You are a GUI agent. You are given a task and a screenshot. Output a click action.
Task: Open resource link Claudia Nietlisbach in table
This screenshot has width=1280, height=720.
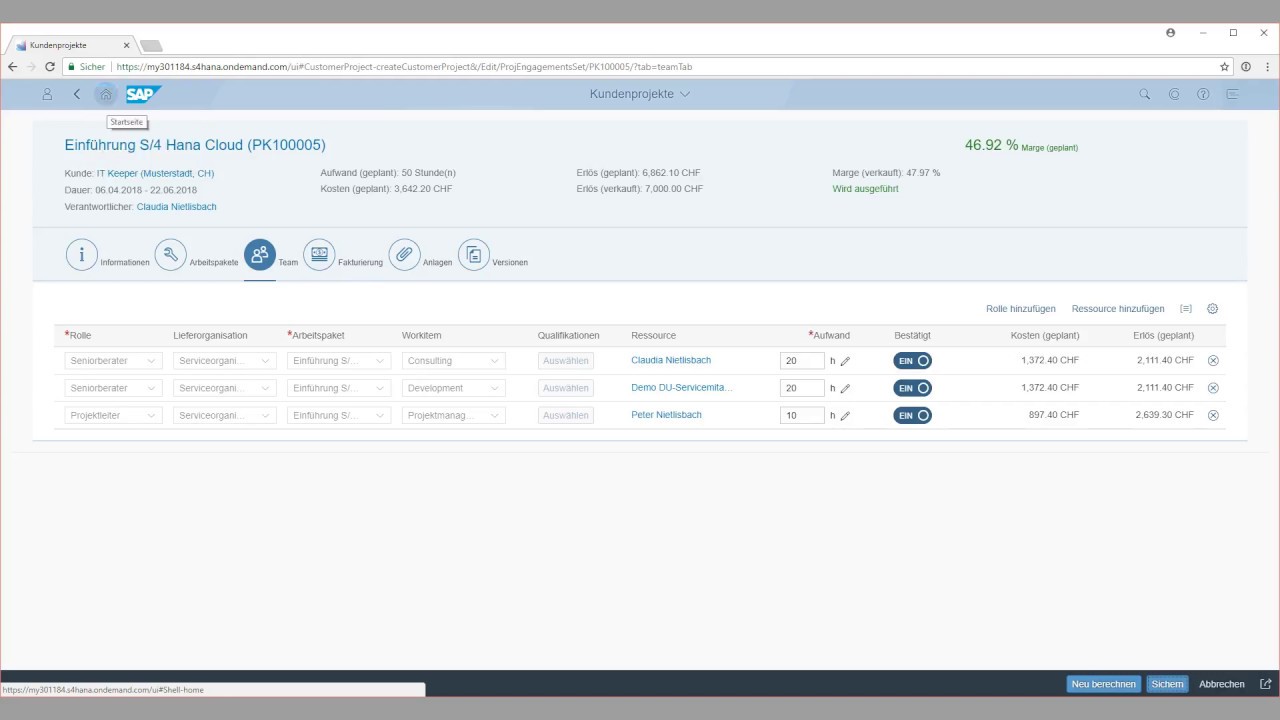pos(671,360)
